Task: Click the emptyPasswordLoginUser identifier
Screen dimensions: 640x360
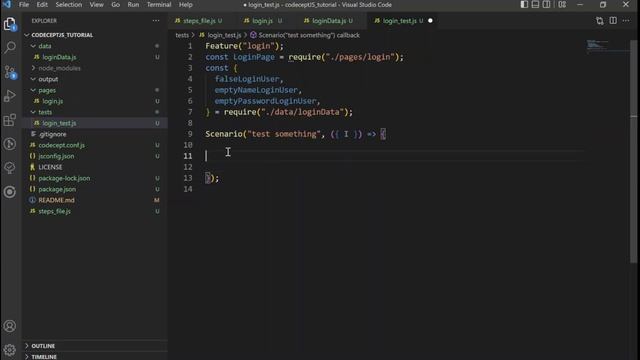Action: coord(265,101)
